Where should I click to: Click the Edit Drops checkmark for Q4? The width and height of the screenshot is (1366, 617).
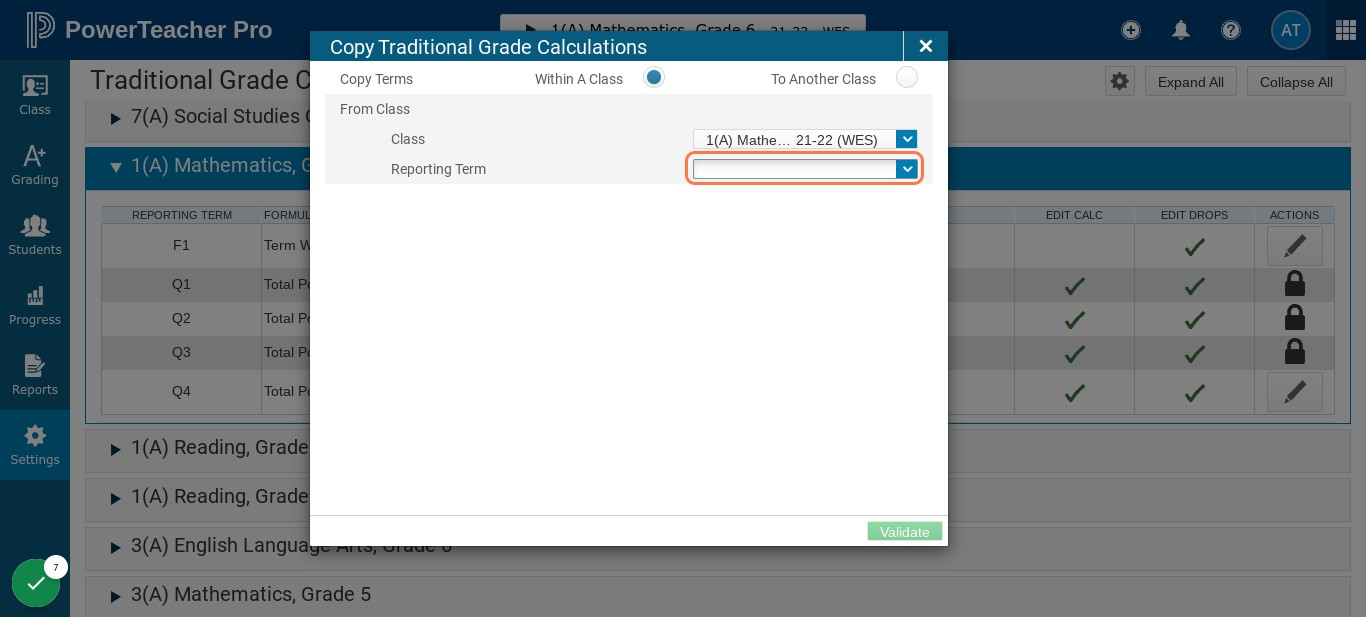[x=1195, y=393]
